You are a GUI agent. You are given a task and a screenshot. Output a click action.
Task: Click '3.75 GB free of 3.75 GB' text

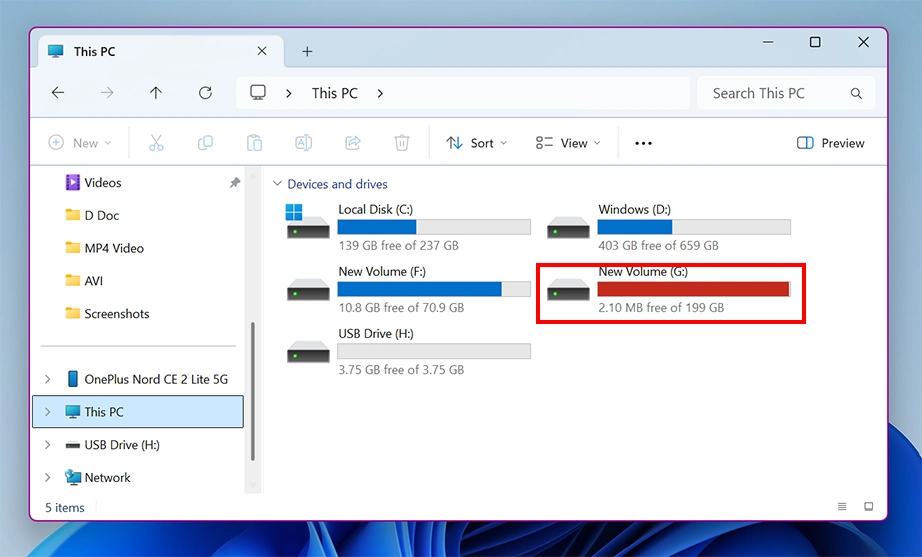401,370
